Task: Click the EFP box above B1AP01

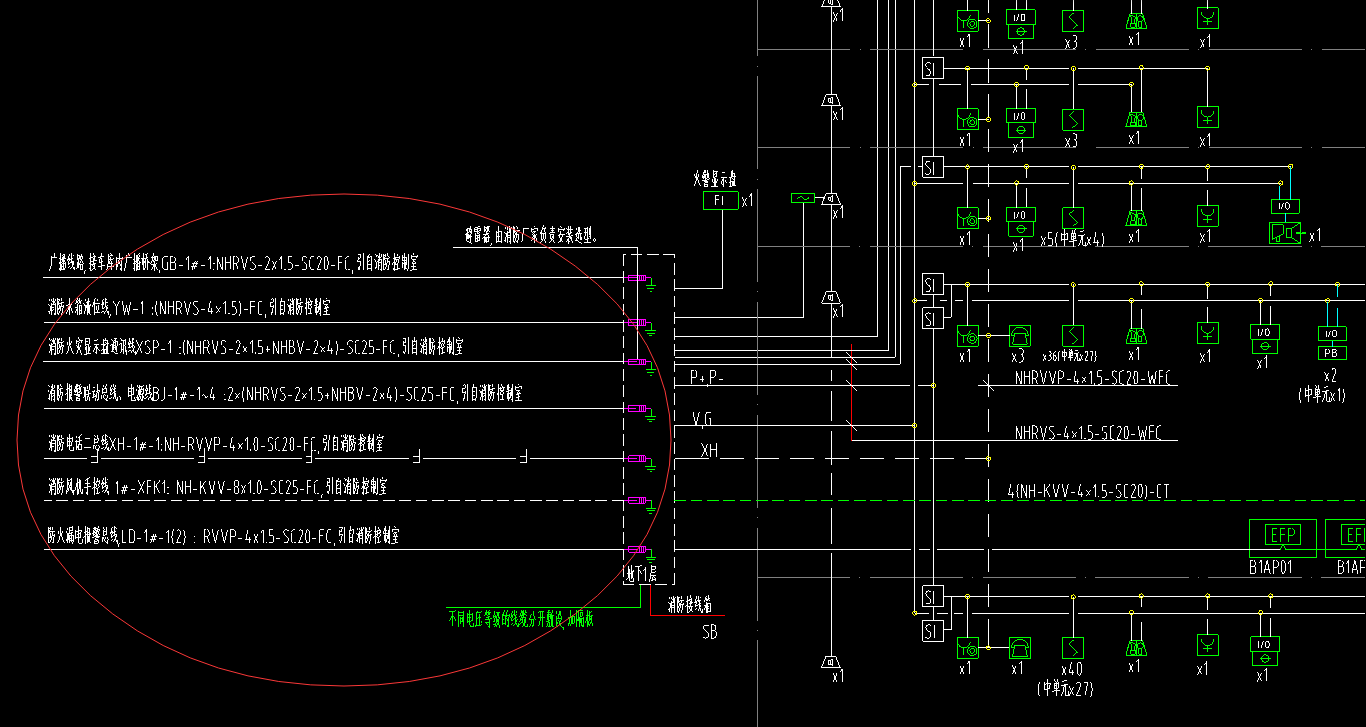Action: click(1283, 535)
